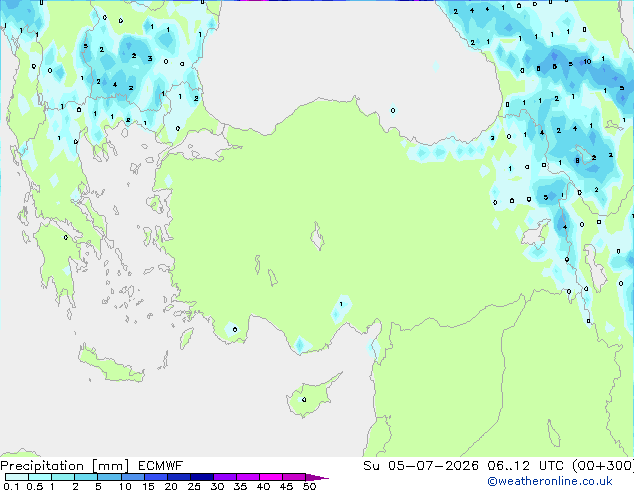Pick the 10–15 mm blue legend swatch
Viewport: 634px width, 490px height.
(132, 477)
